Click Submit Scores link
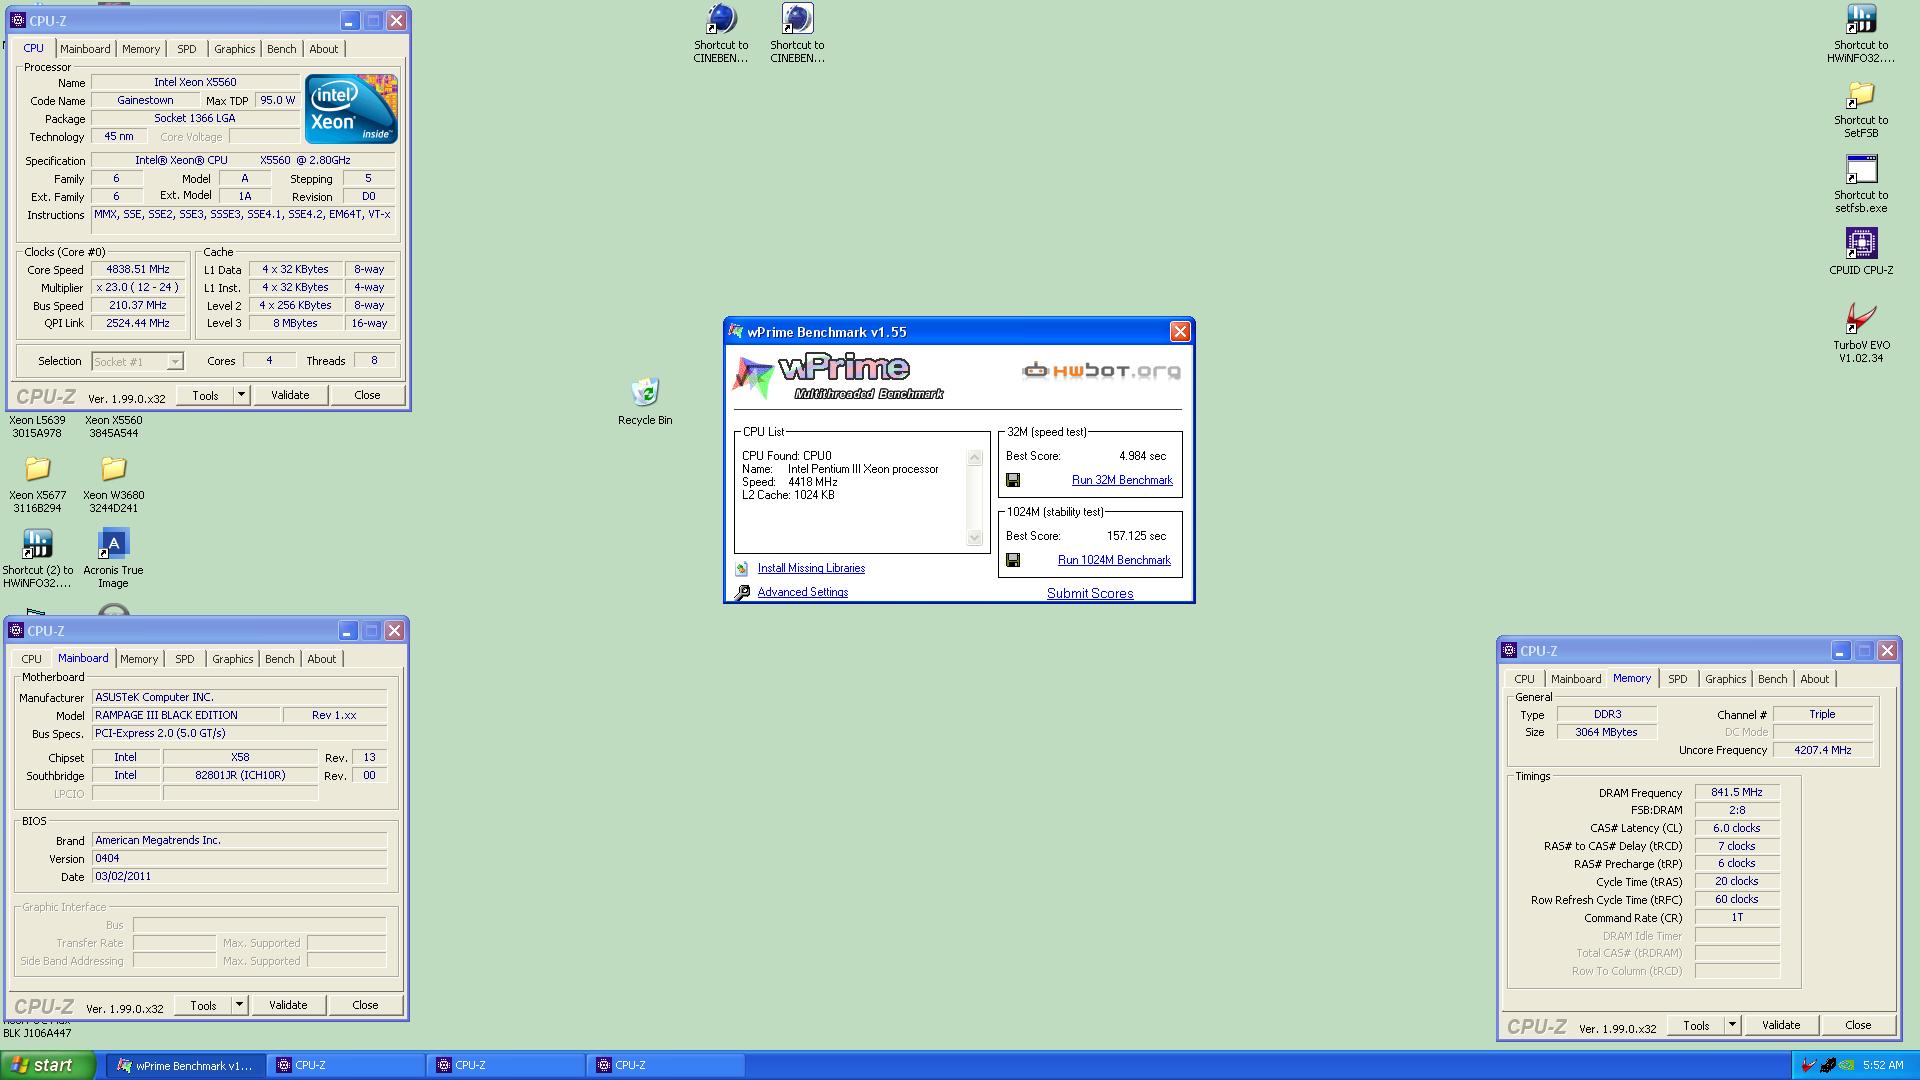The width and height of the screenshot is (1920, 1080). coord(1090,593)
